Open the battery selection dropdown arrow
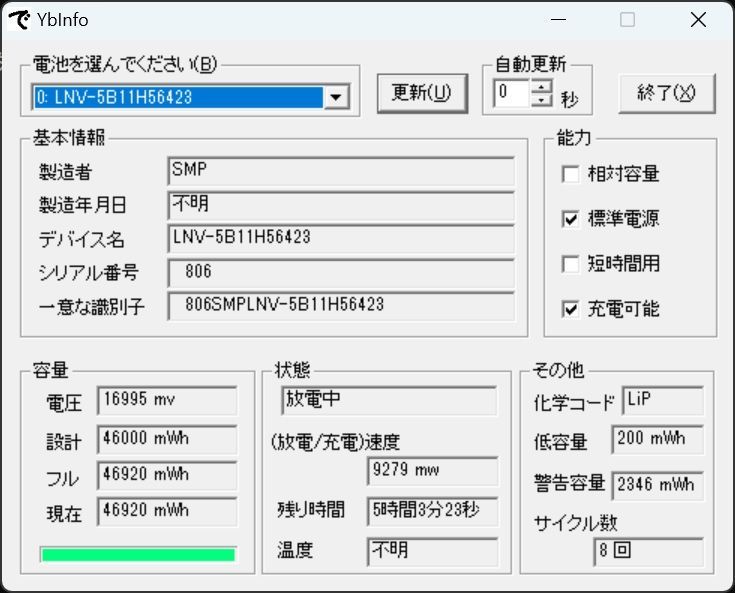Screen dimensions: 735x593 336,98
